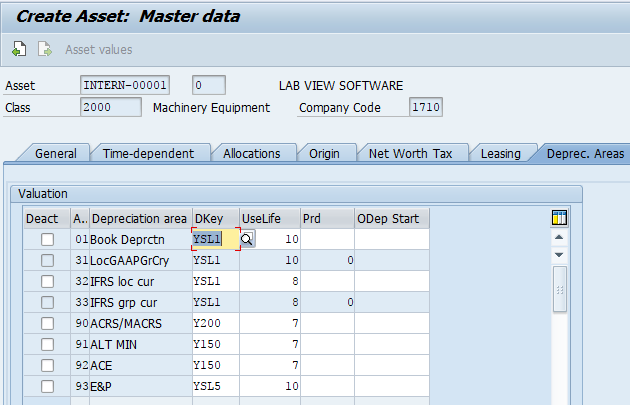Click the DKey search help icon
630x405 pixels.
click(x=246, y=239)
